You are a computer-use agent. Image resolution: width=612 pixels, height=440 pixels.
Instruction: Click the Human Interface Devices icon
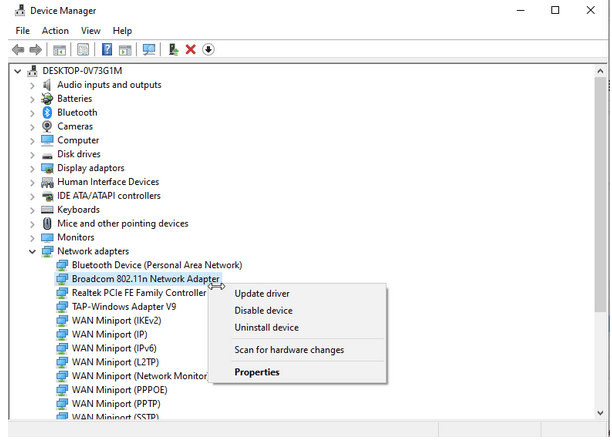(47, 182)
